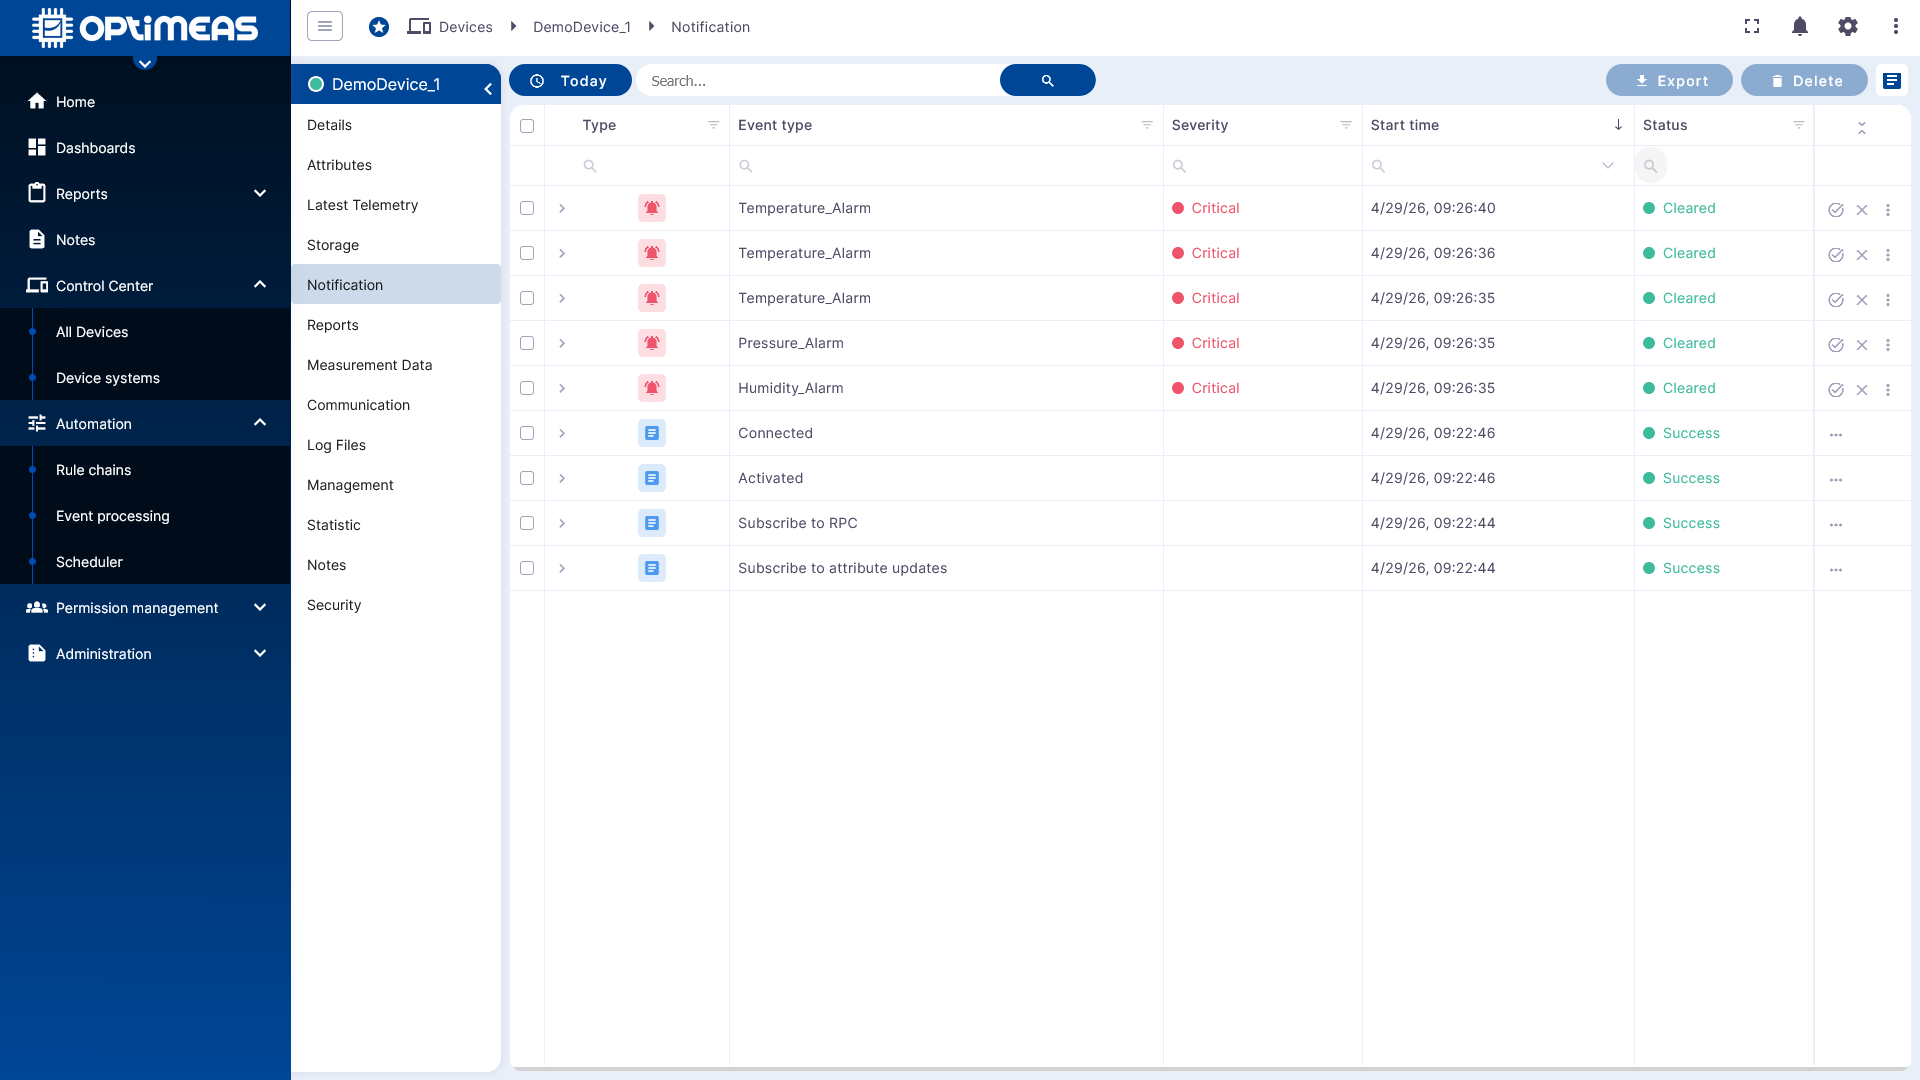The height and width of the screenshot is (1080, 1920).
Task: Toggle the select-all header checkbox
Action: [527, 126]
